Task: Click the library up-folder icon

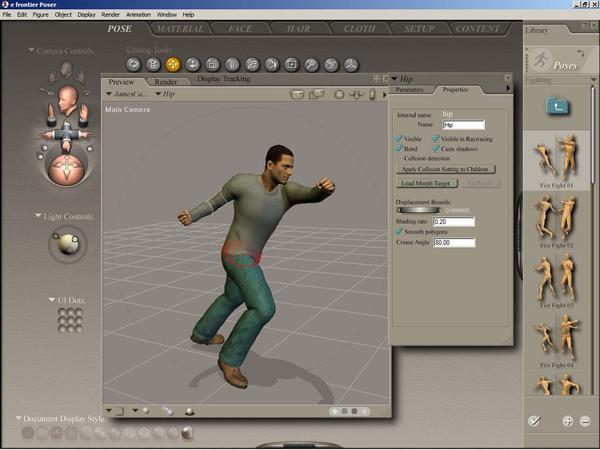Action: (558, 105)
